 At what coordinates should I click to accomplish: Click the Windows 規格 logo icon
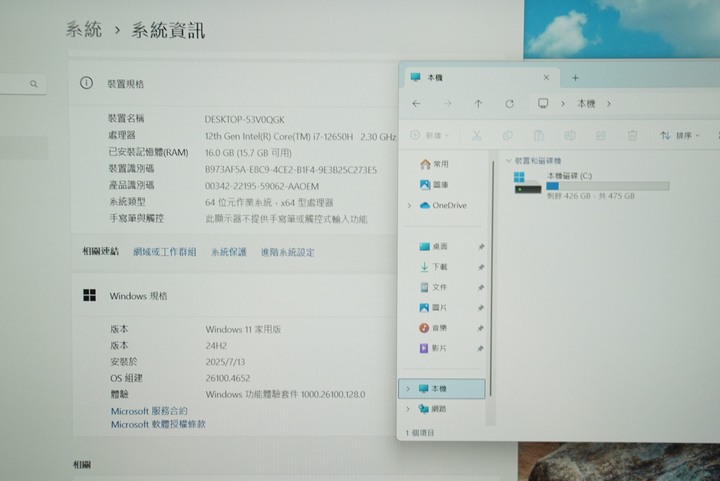(90, 295)
